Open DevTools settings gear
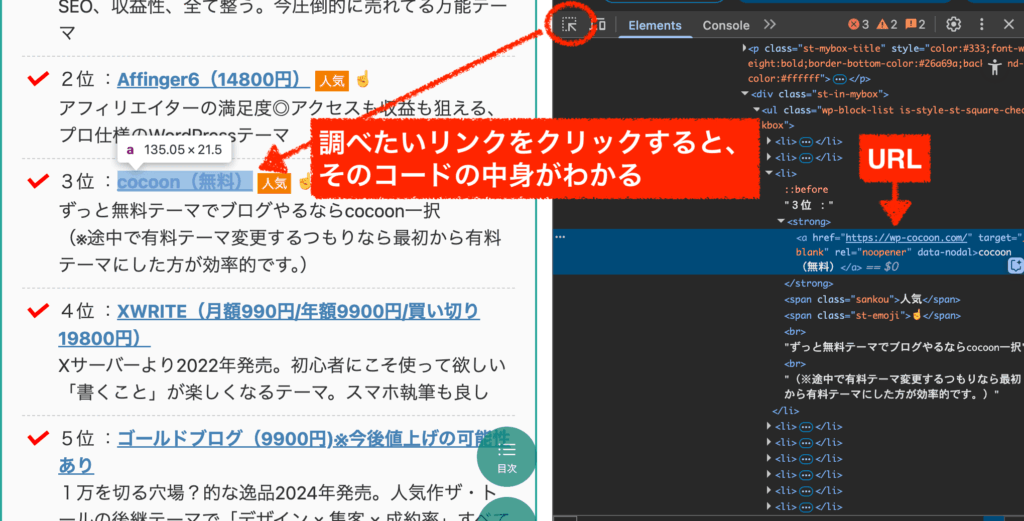 tap(953, 25)
